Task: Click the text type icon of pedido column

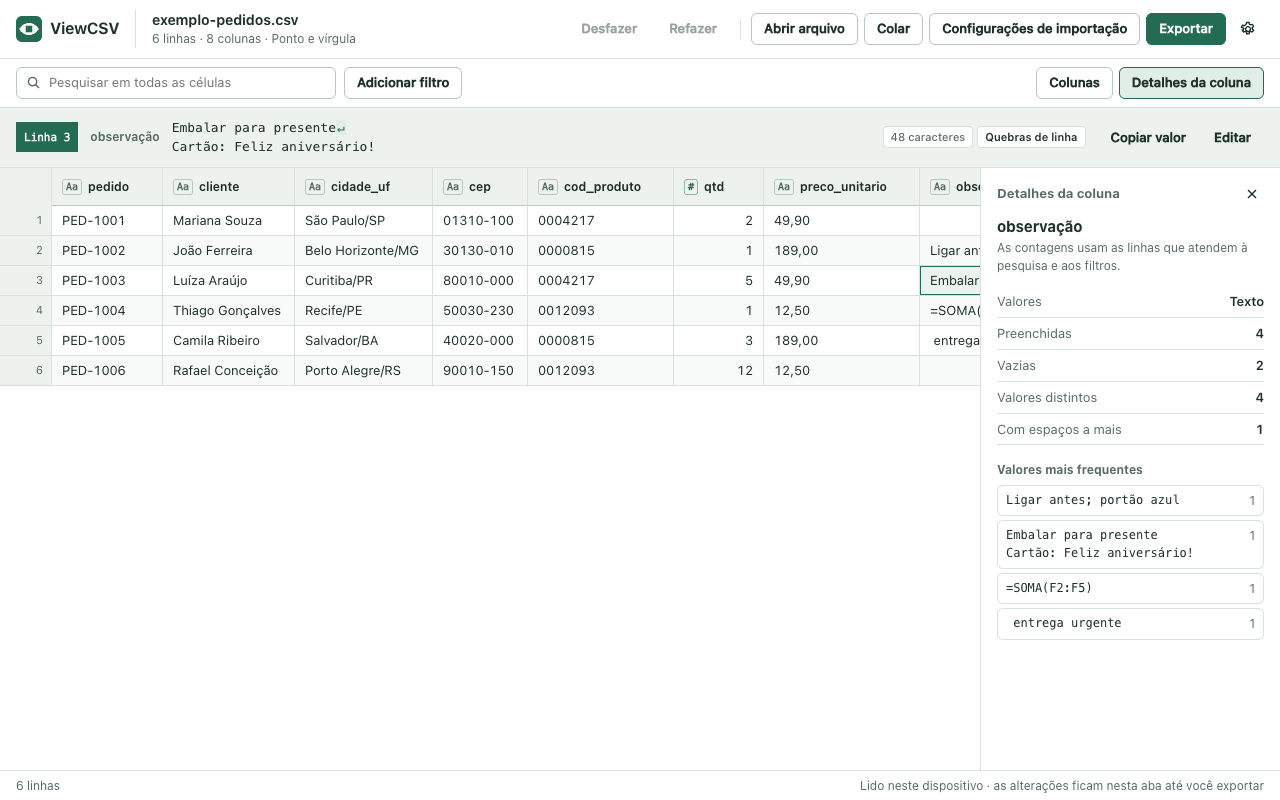Action: [x=72, y=187]
